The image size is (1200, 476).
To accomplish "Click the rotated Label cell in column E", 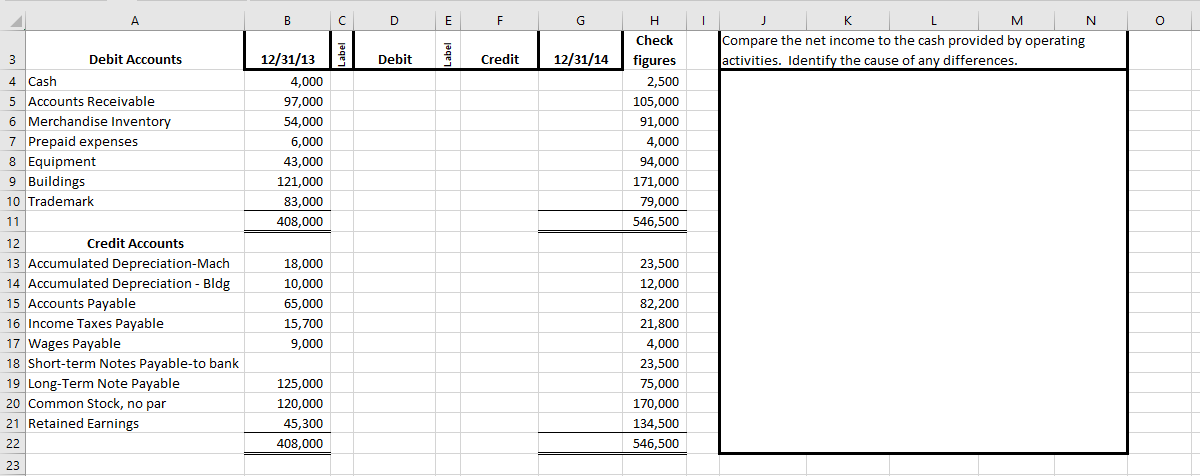I will (447, 50).
